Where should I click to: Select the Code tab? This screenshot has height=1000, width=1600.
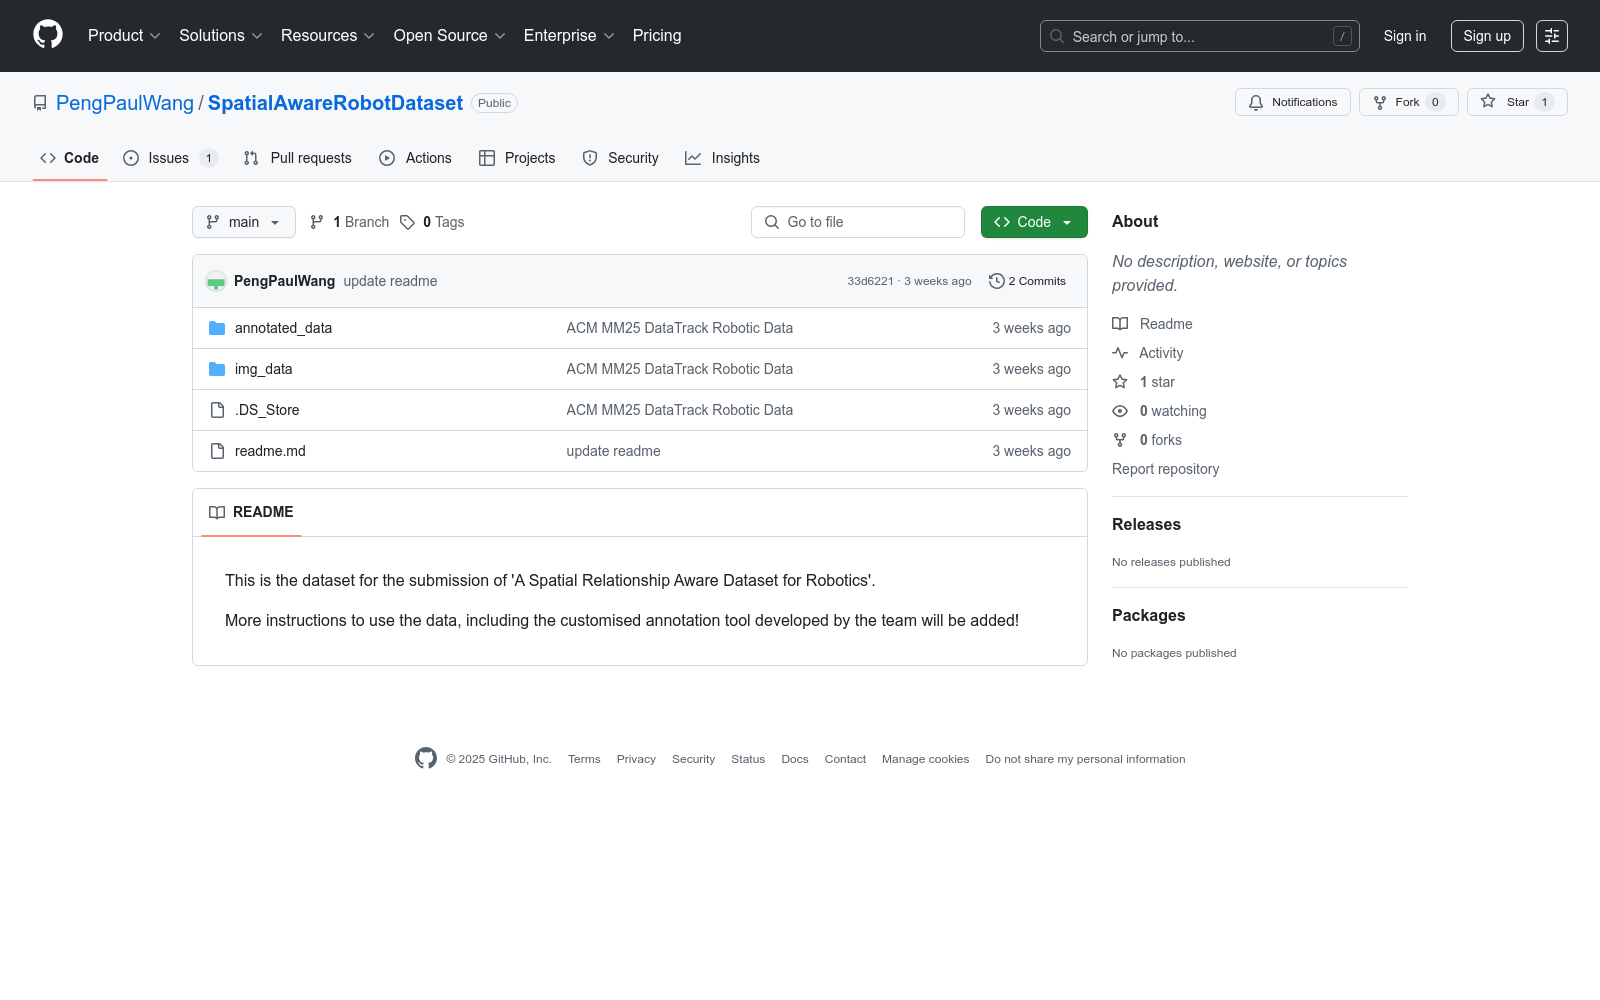click(x=70, y=158)
